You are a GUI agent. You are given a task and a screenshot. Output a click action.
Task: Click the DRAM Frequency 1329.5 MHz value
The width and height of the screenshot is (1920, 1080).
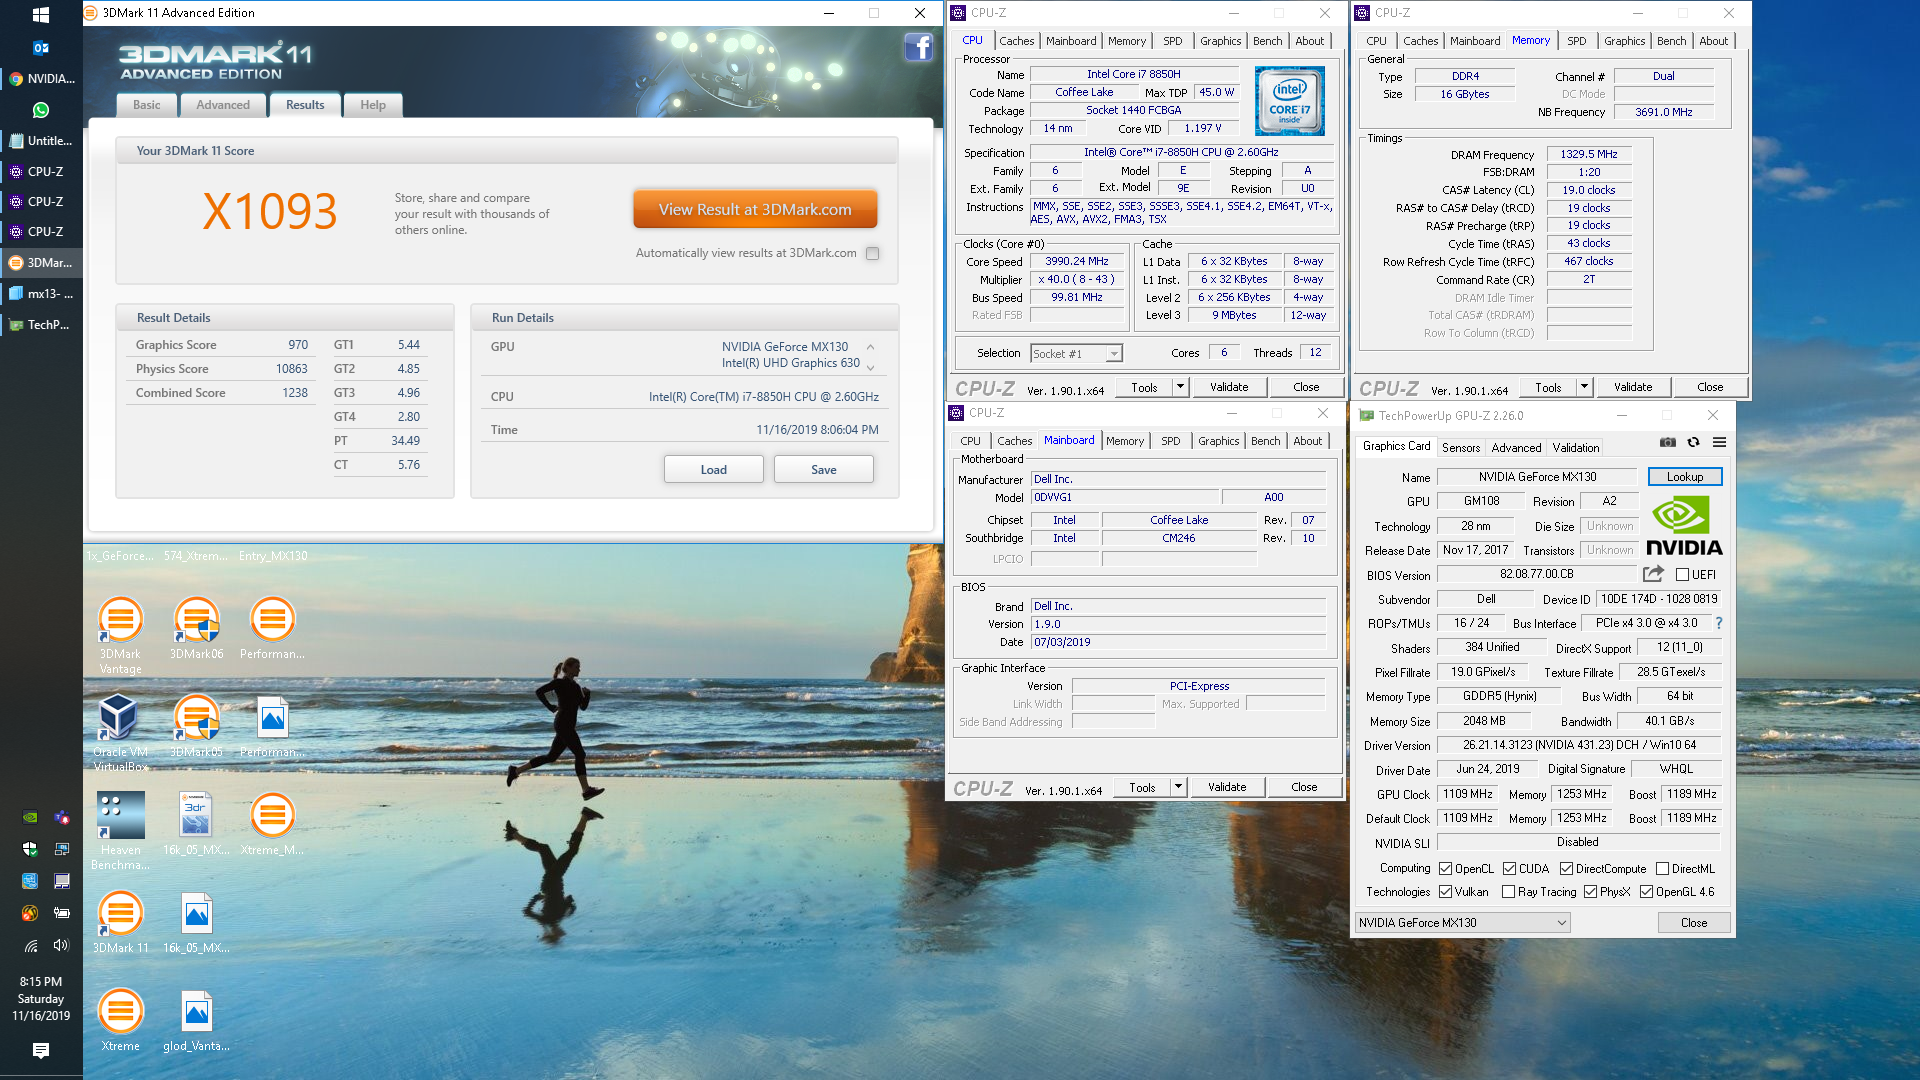(1589, 154)
